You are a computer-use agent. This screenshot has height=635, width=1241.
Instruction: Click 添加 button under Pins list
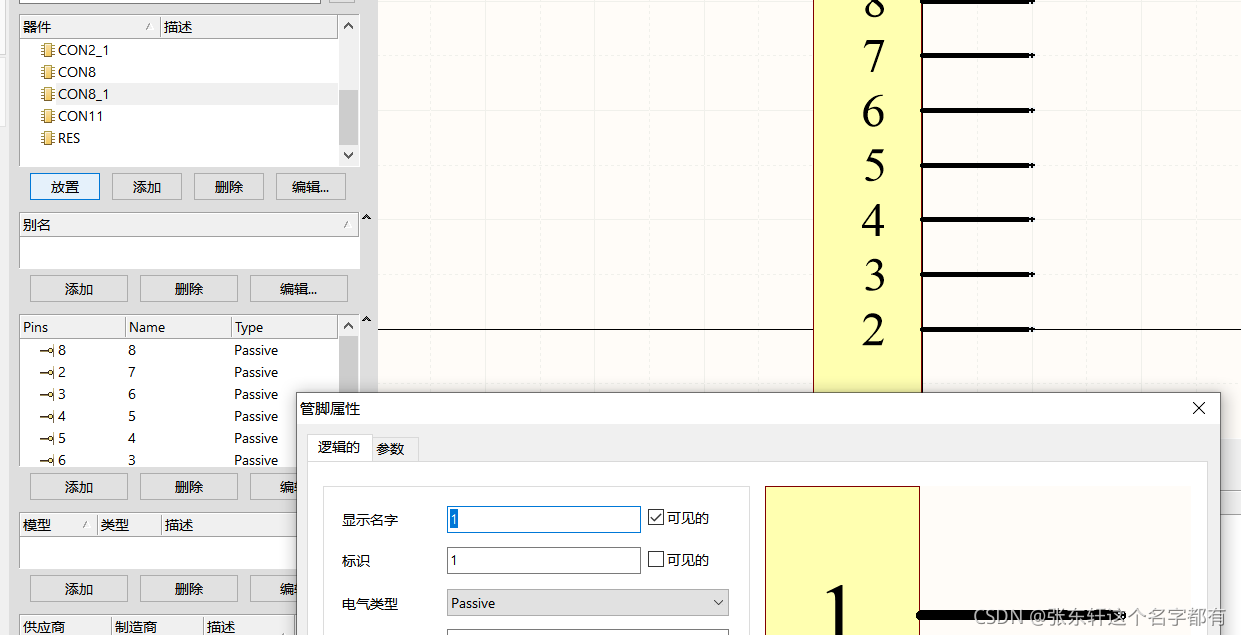click(79, 487)
